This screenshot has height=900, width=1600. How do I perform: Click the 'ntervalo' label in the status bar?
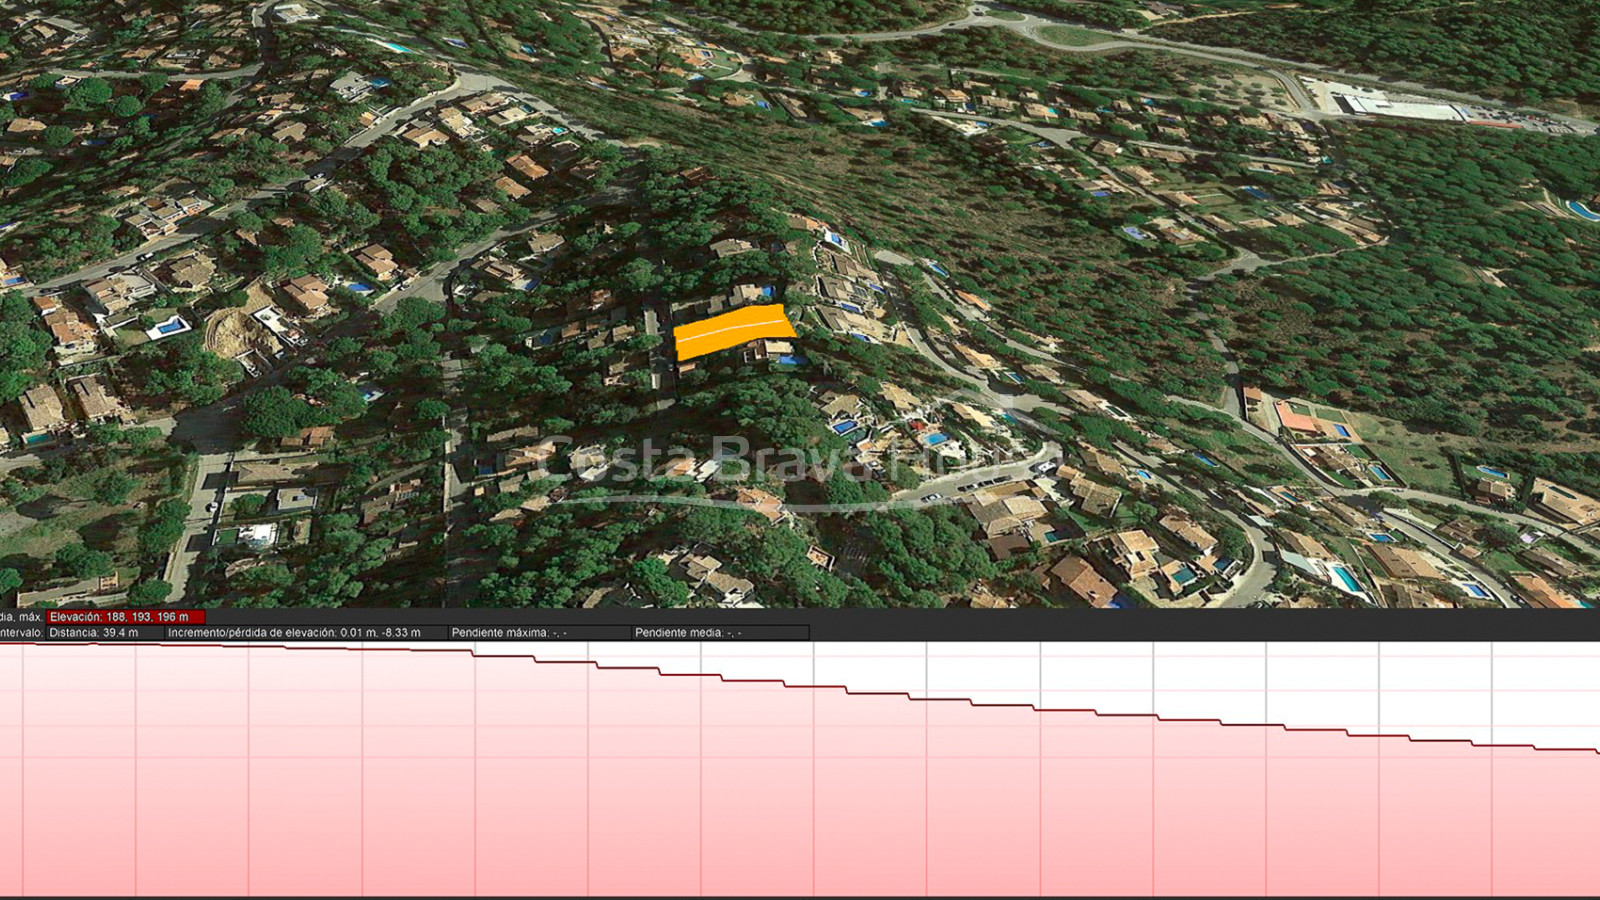click(x=22, y=633)
